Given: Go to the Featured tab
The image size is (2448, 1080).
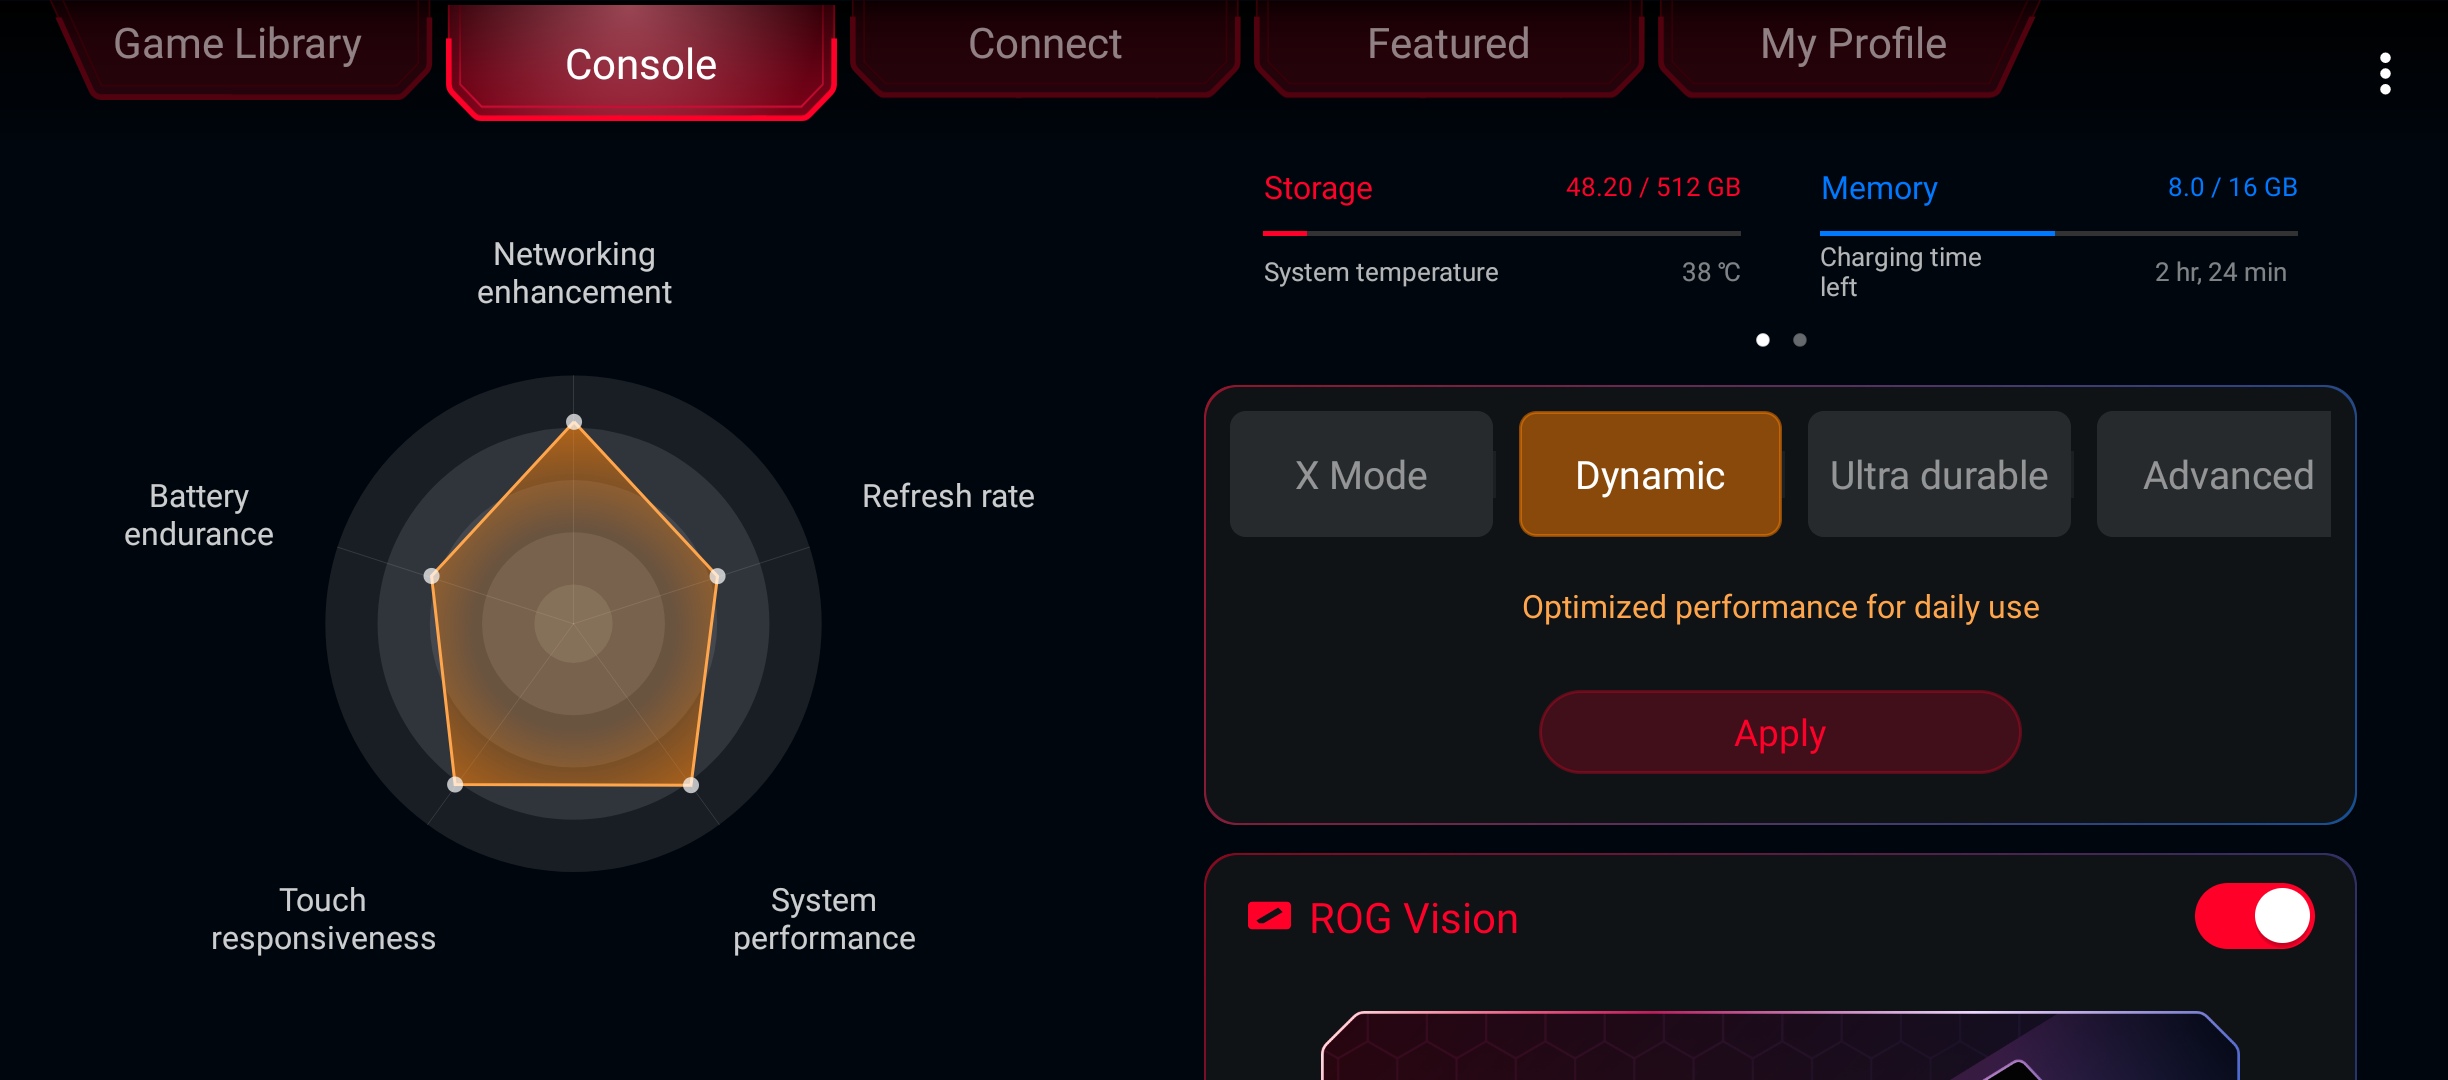Looking at the screenshot, I should tap(1448, 45).
